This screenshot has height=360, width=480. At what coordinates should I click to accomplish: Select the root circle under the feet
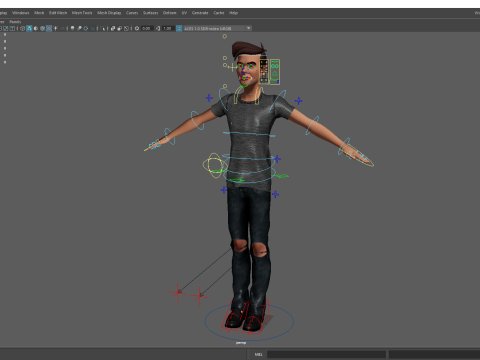pyautogui.click(x=249, y=322)
